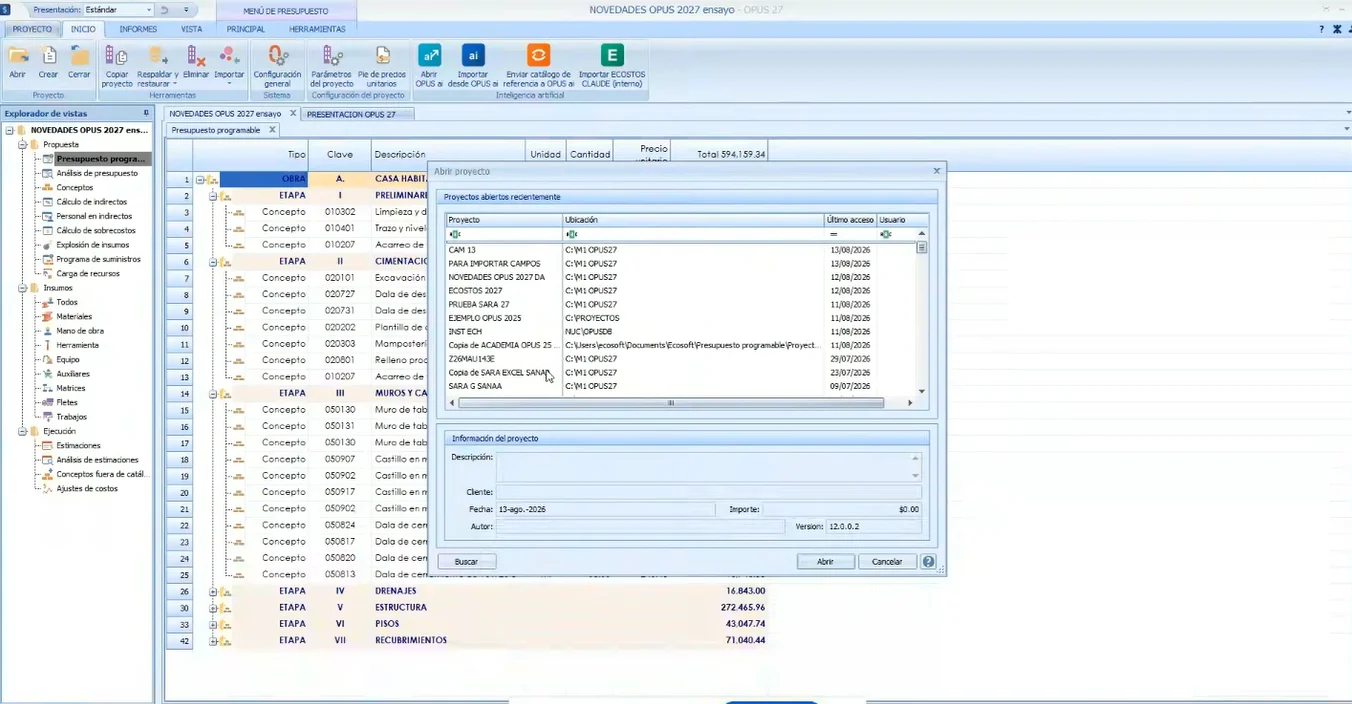Image resolution: width=1352 pixels, height=704 pixels.
Task: Open the Respaldar y restaurar tool
Action: coord(157,66)
